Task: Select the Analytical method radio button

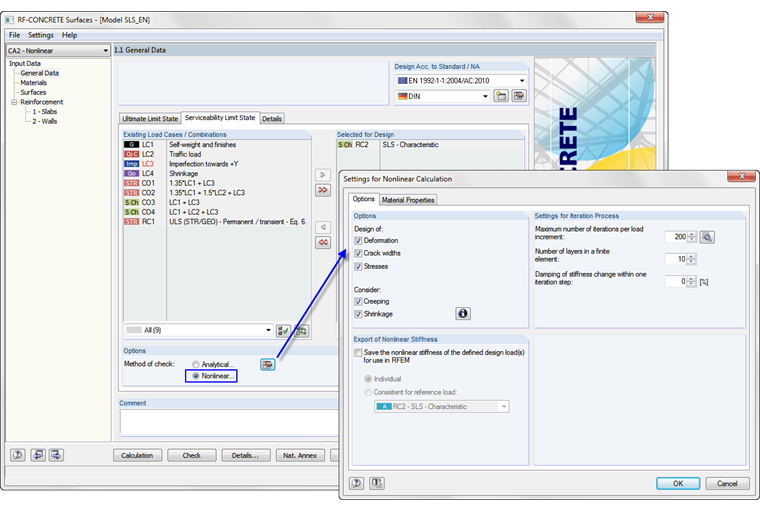Action: tap(196, 364)
